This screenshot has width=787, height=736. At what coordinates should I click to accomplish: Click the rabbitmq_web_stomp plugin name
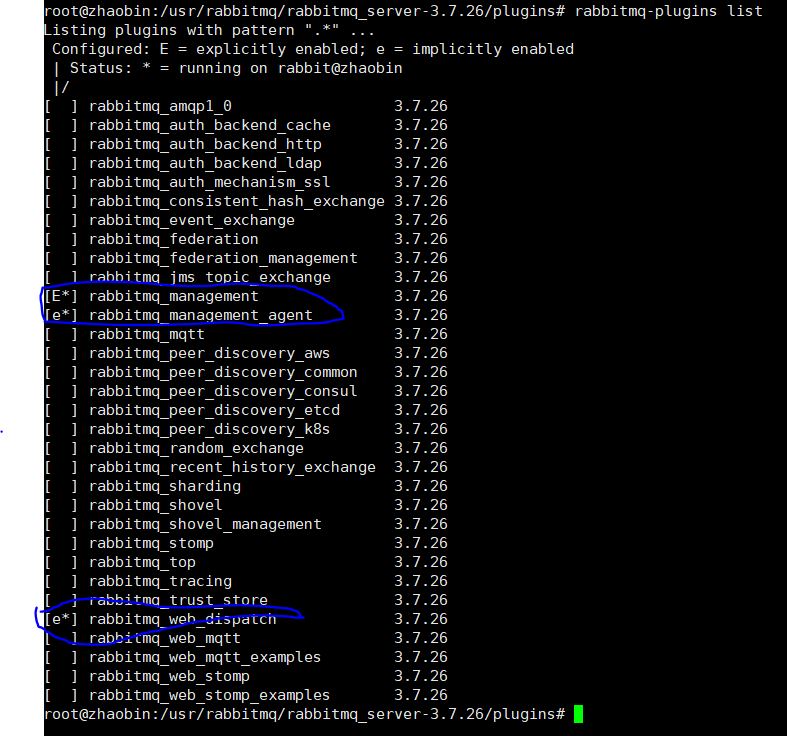[x=169, y=677]
